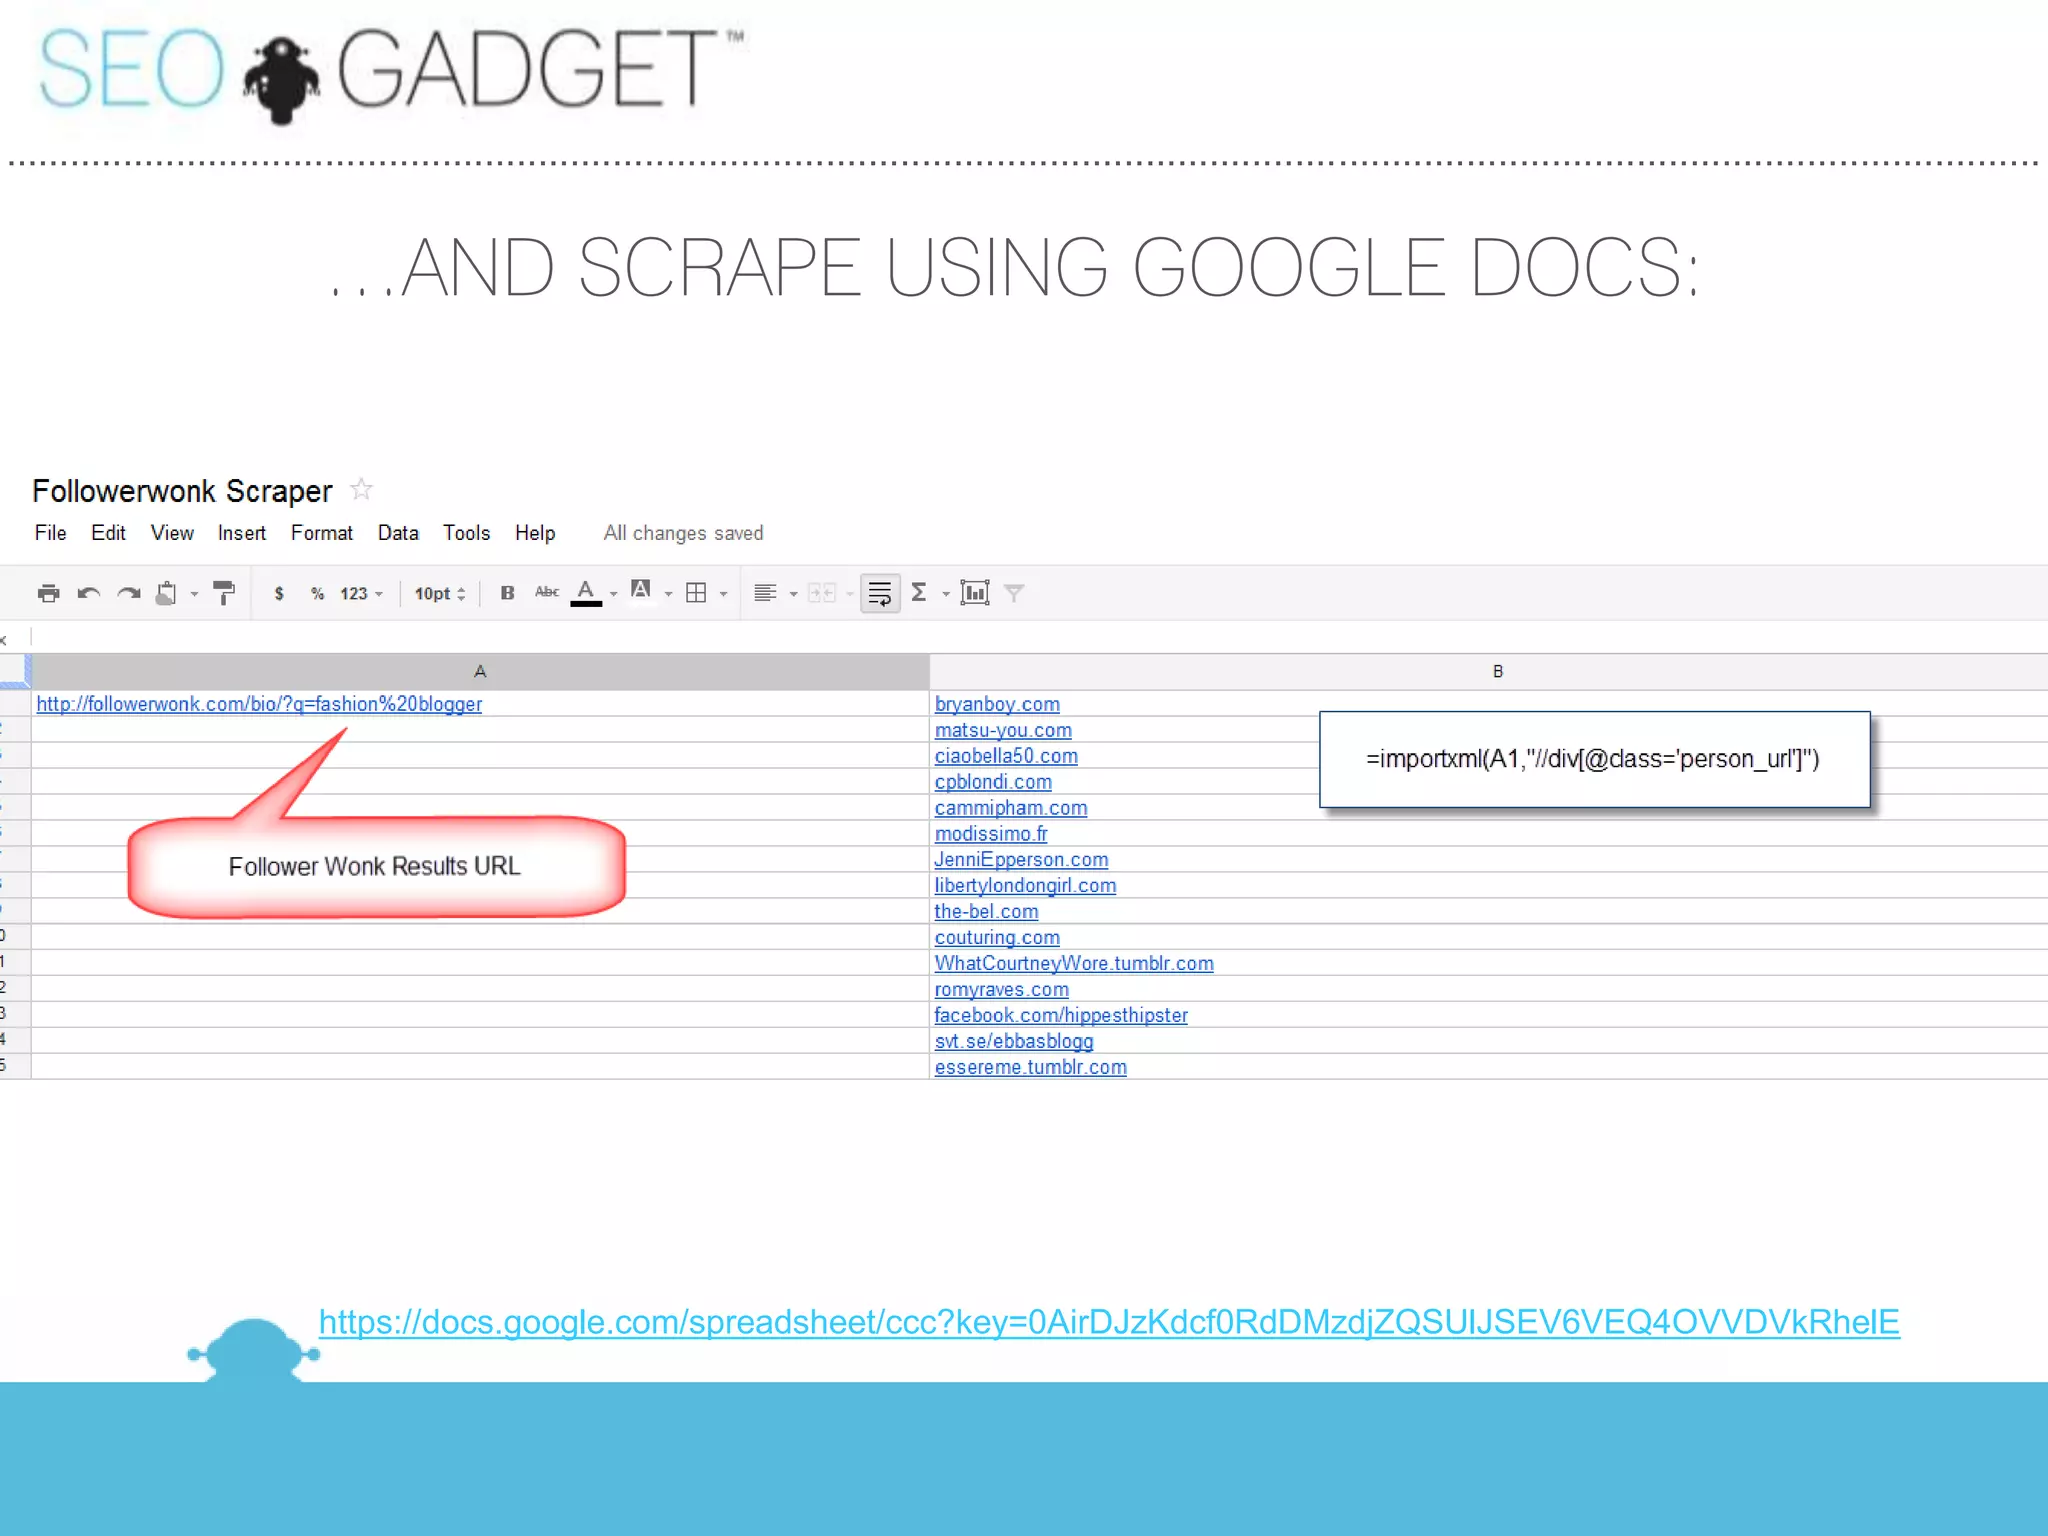Open the essereme.tumblr.com link
The height and width of the screenshot is (1536, 2048).
[1031, 1068]
